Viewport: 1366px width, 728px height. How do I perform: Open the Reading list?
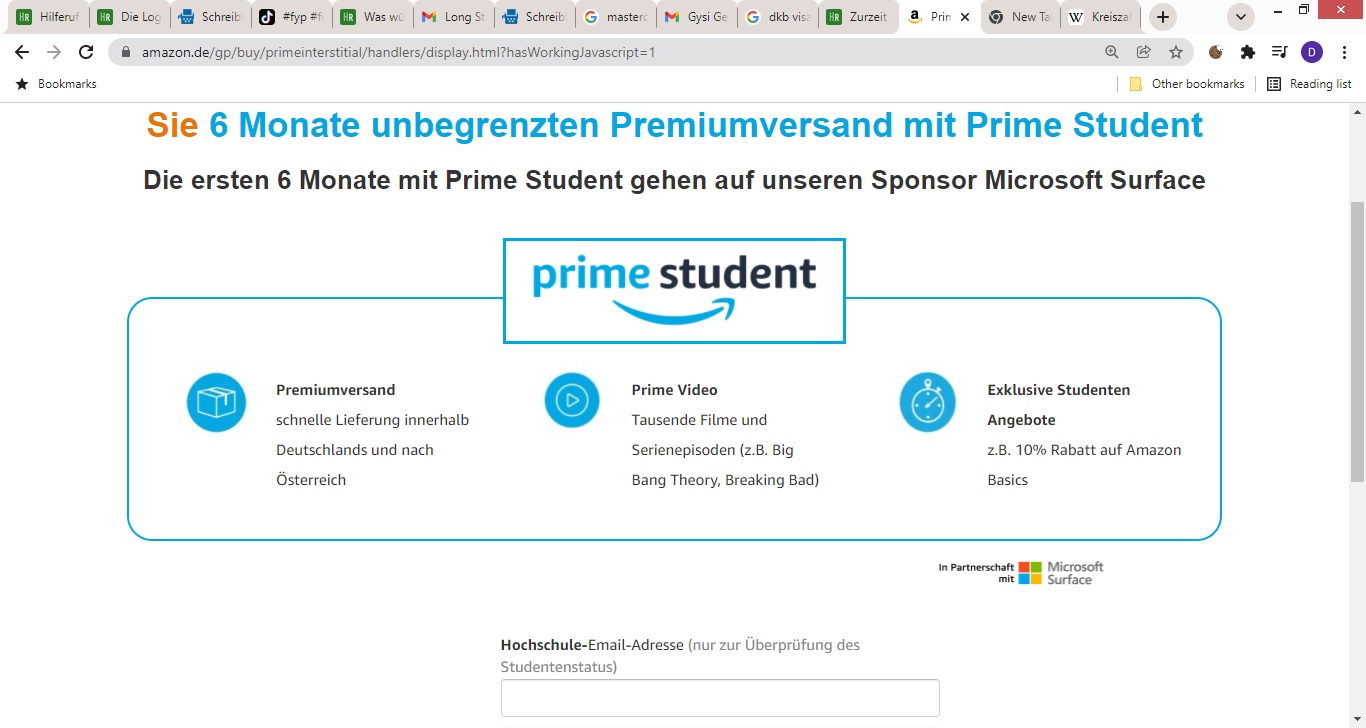click(1309, 84)
